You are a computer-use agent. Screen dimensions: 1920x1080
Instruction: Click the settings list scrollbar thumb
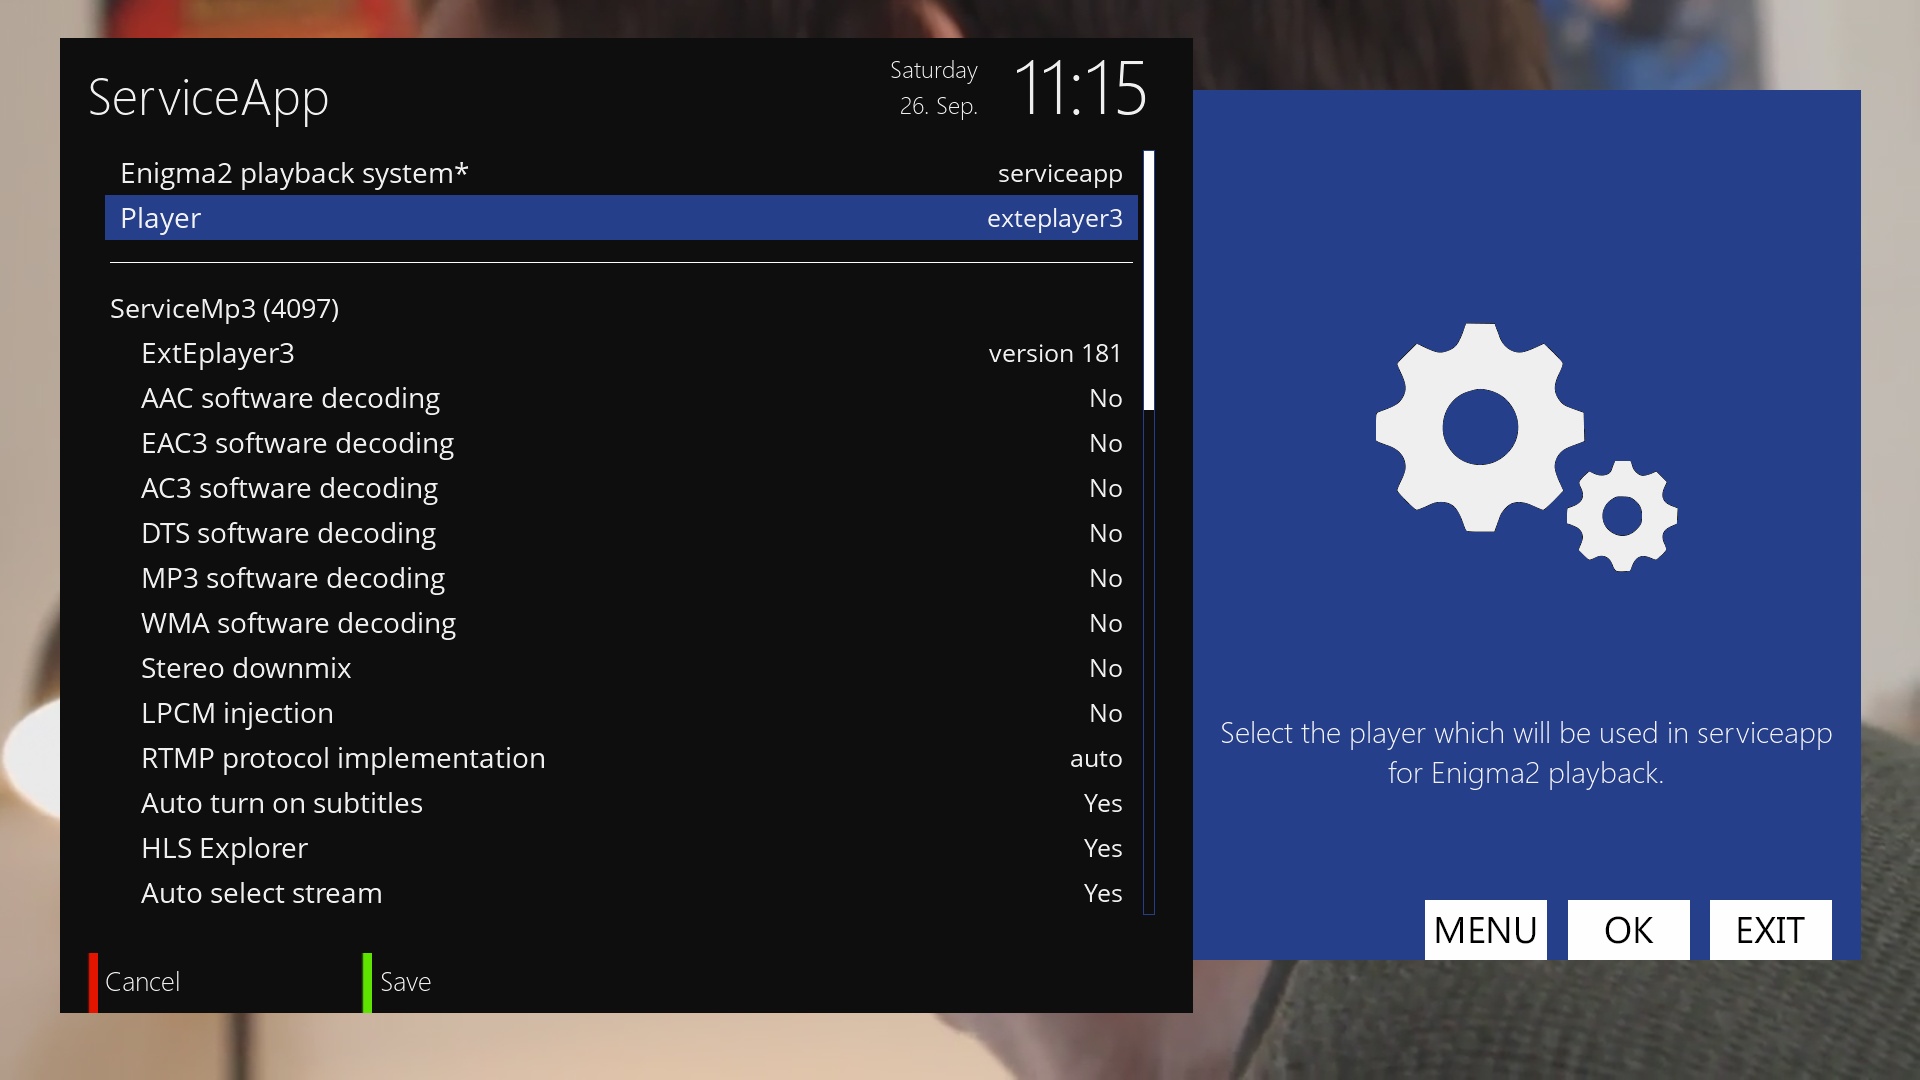click(x=1149, y=280)
